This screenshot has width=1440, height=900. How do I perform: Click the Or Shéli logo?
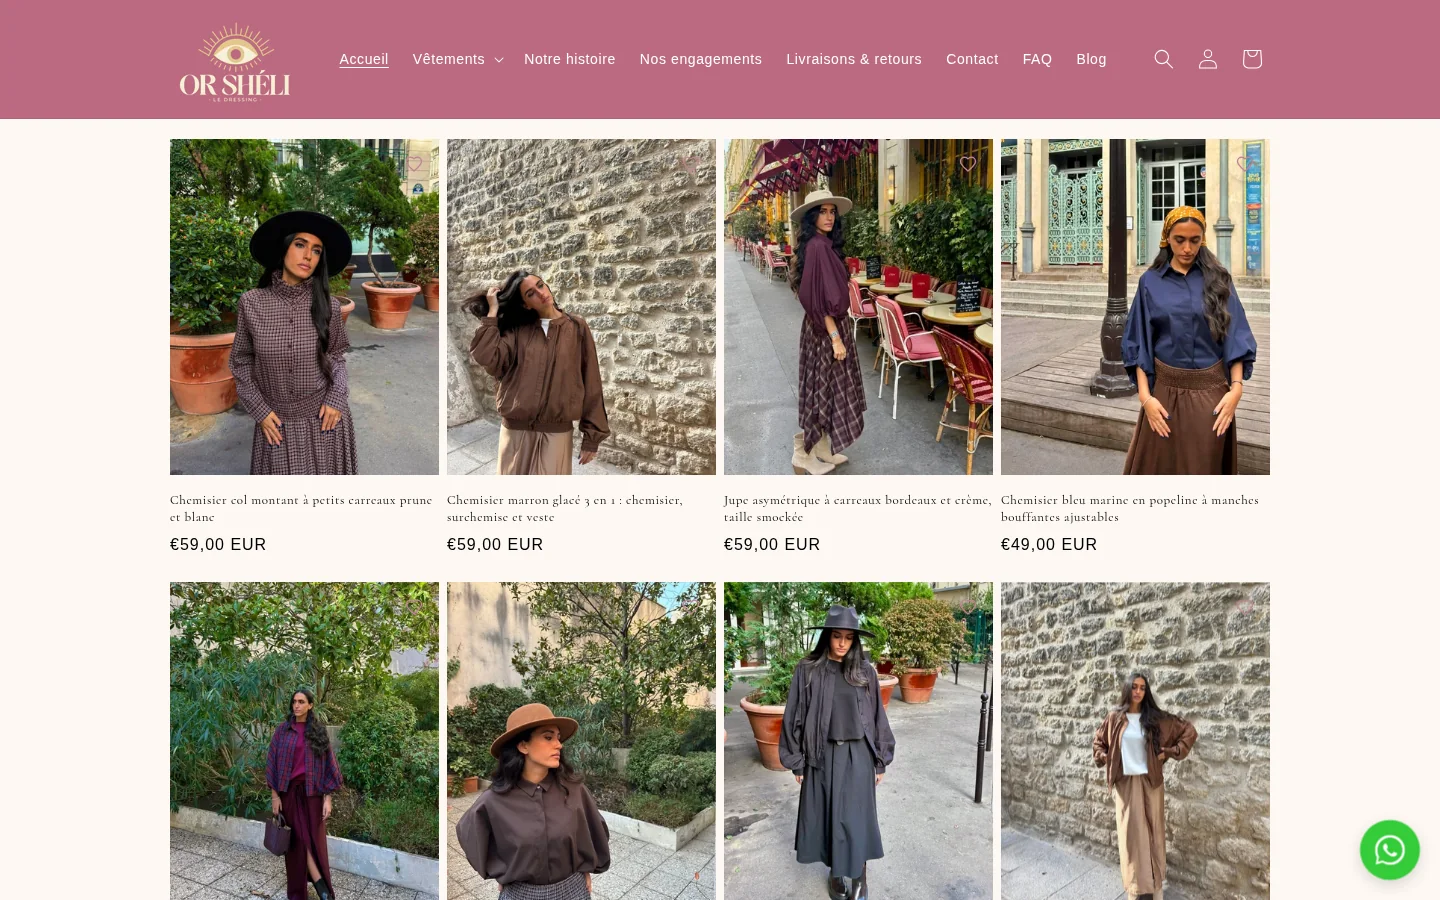tap(235, 60)
